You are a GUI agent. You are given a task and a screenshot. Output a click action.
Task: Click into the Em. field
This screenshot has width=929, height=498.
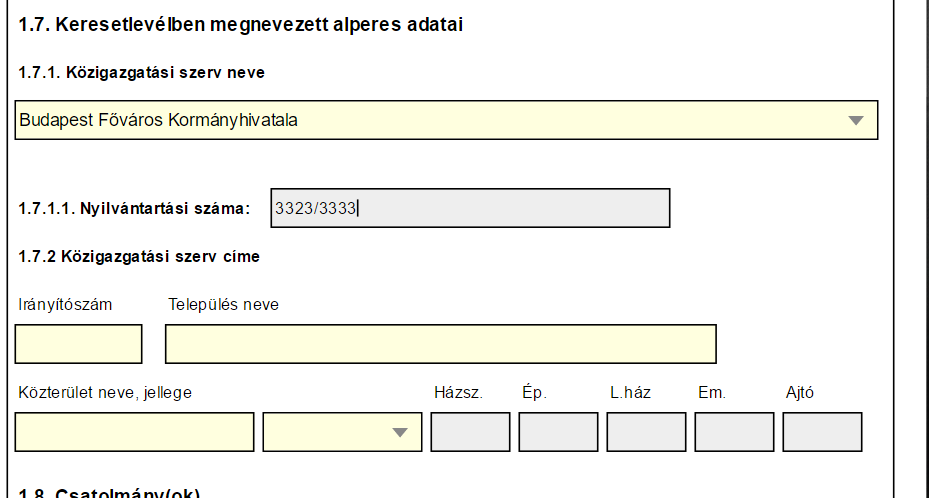pos(734,432)
